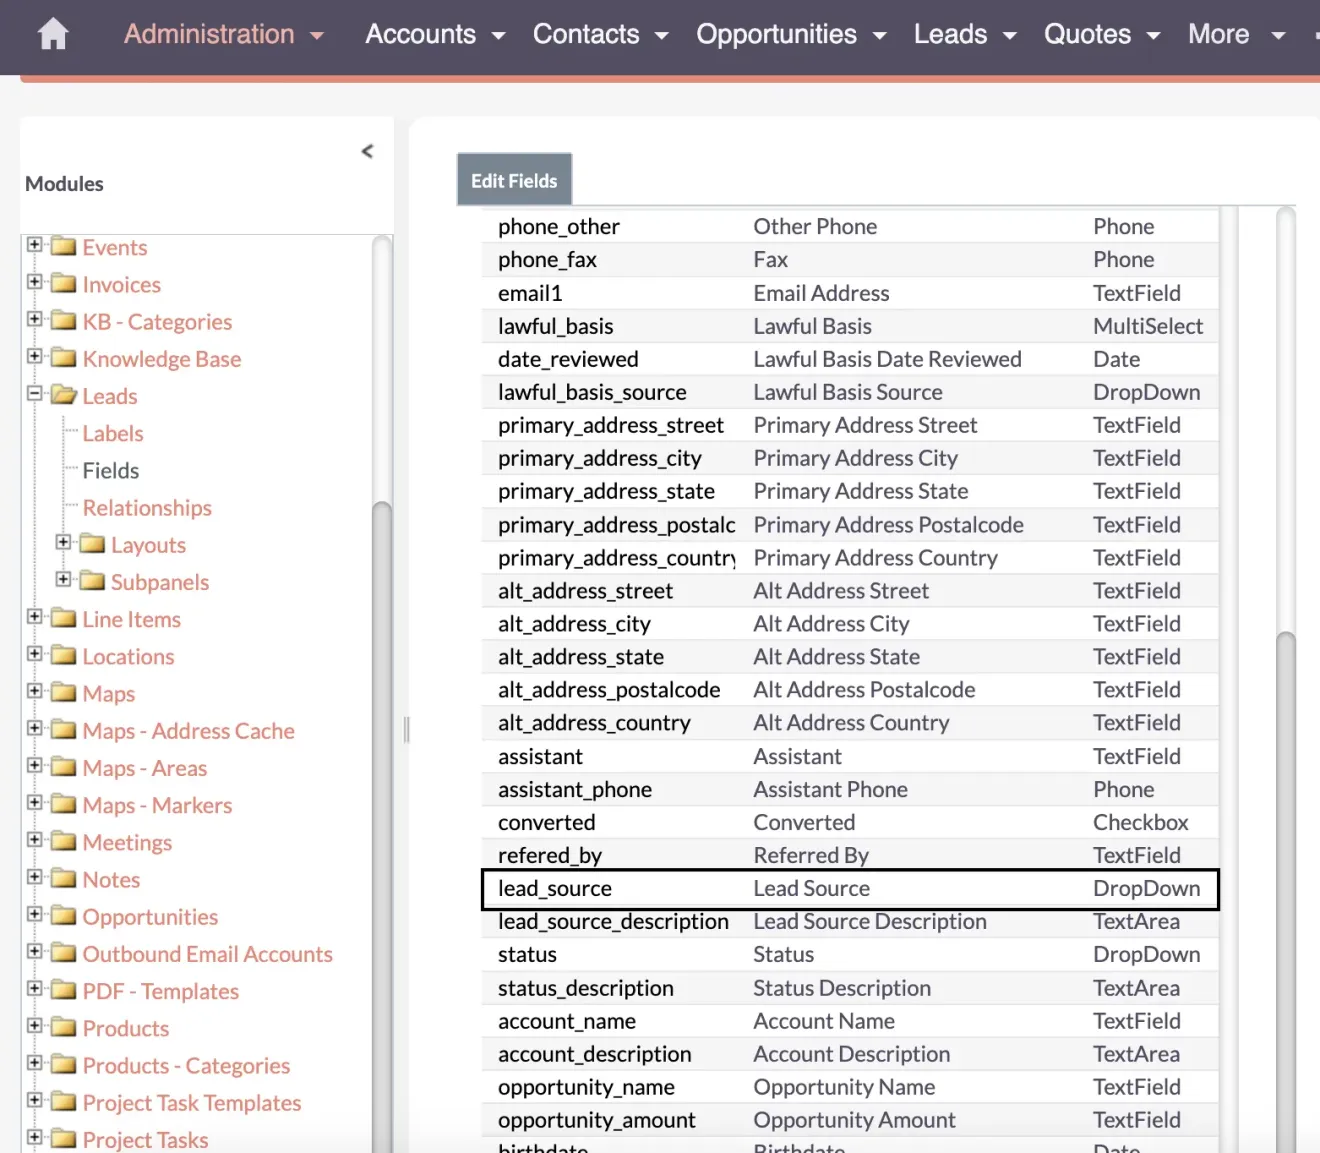
Task: Click the Notes module folder icon
Action: click(x=62, y=878)
